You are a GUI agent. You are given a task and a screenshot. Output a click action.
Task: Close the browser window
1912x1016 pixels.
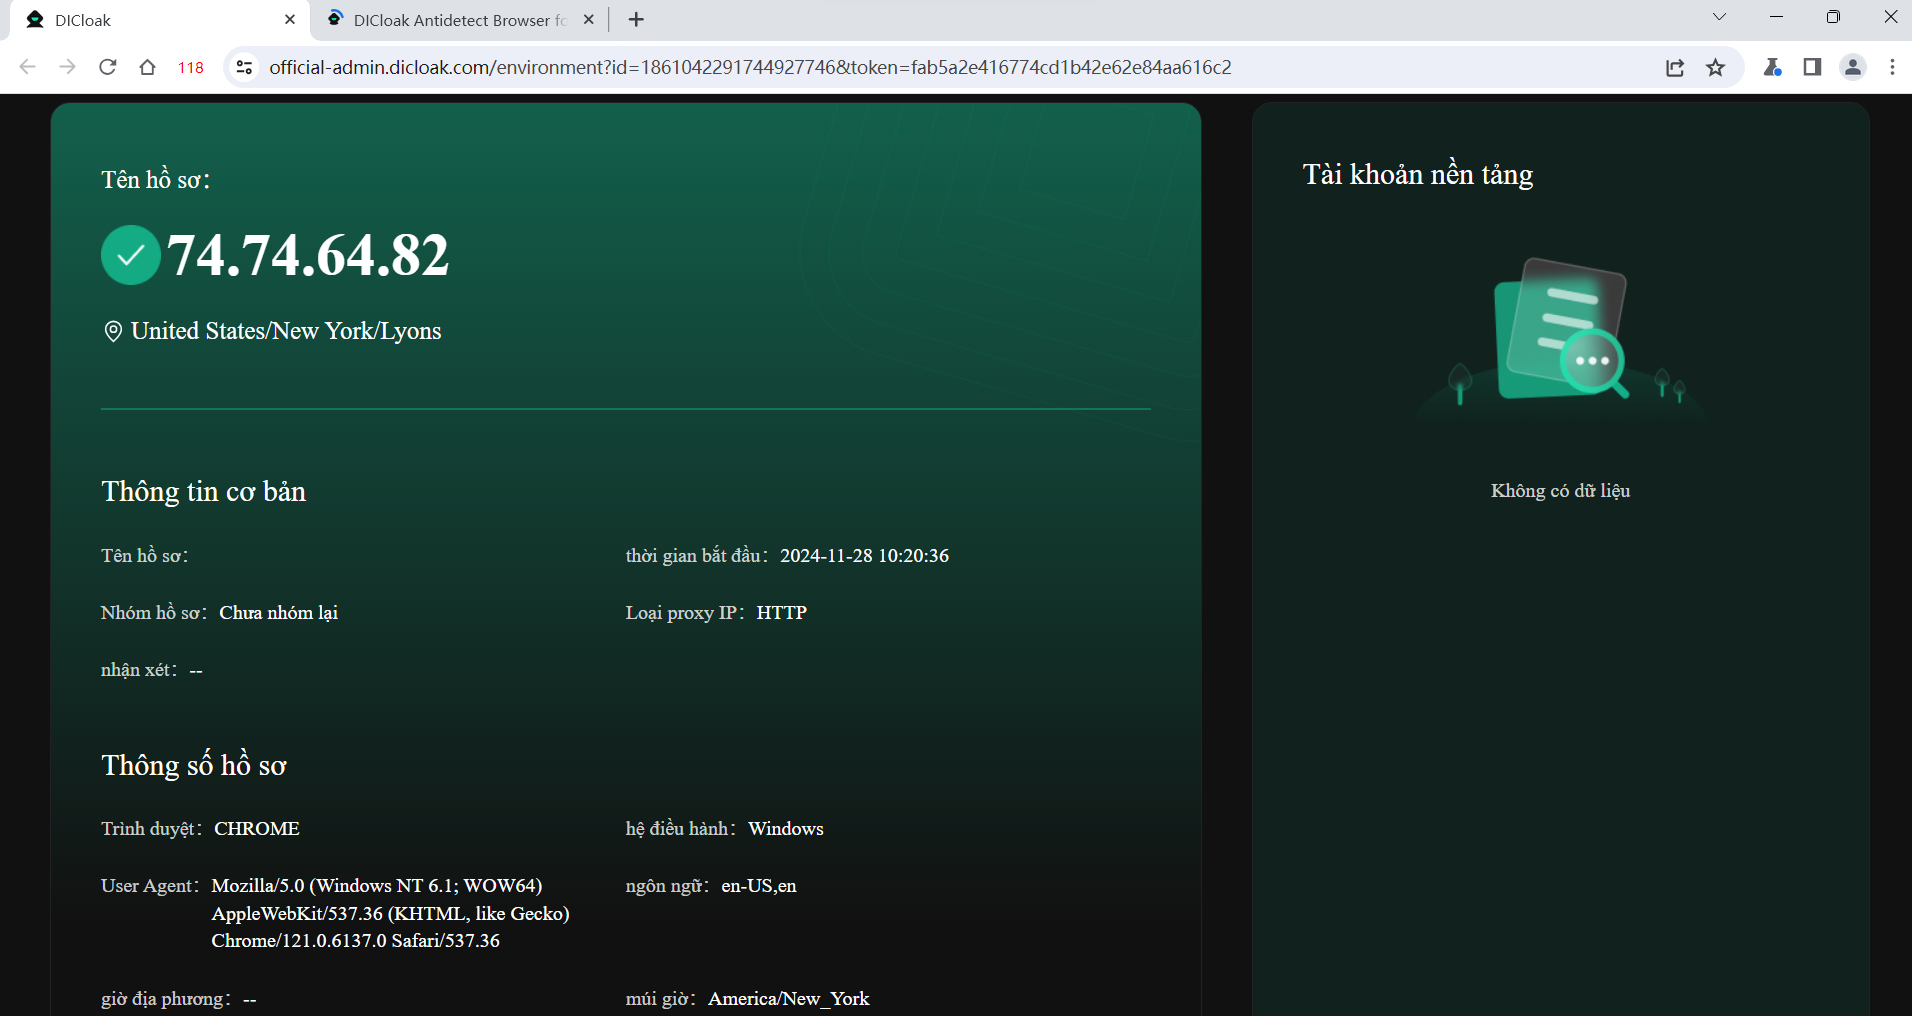coord(1890,17)
